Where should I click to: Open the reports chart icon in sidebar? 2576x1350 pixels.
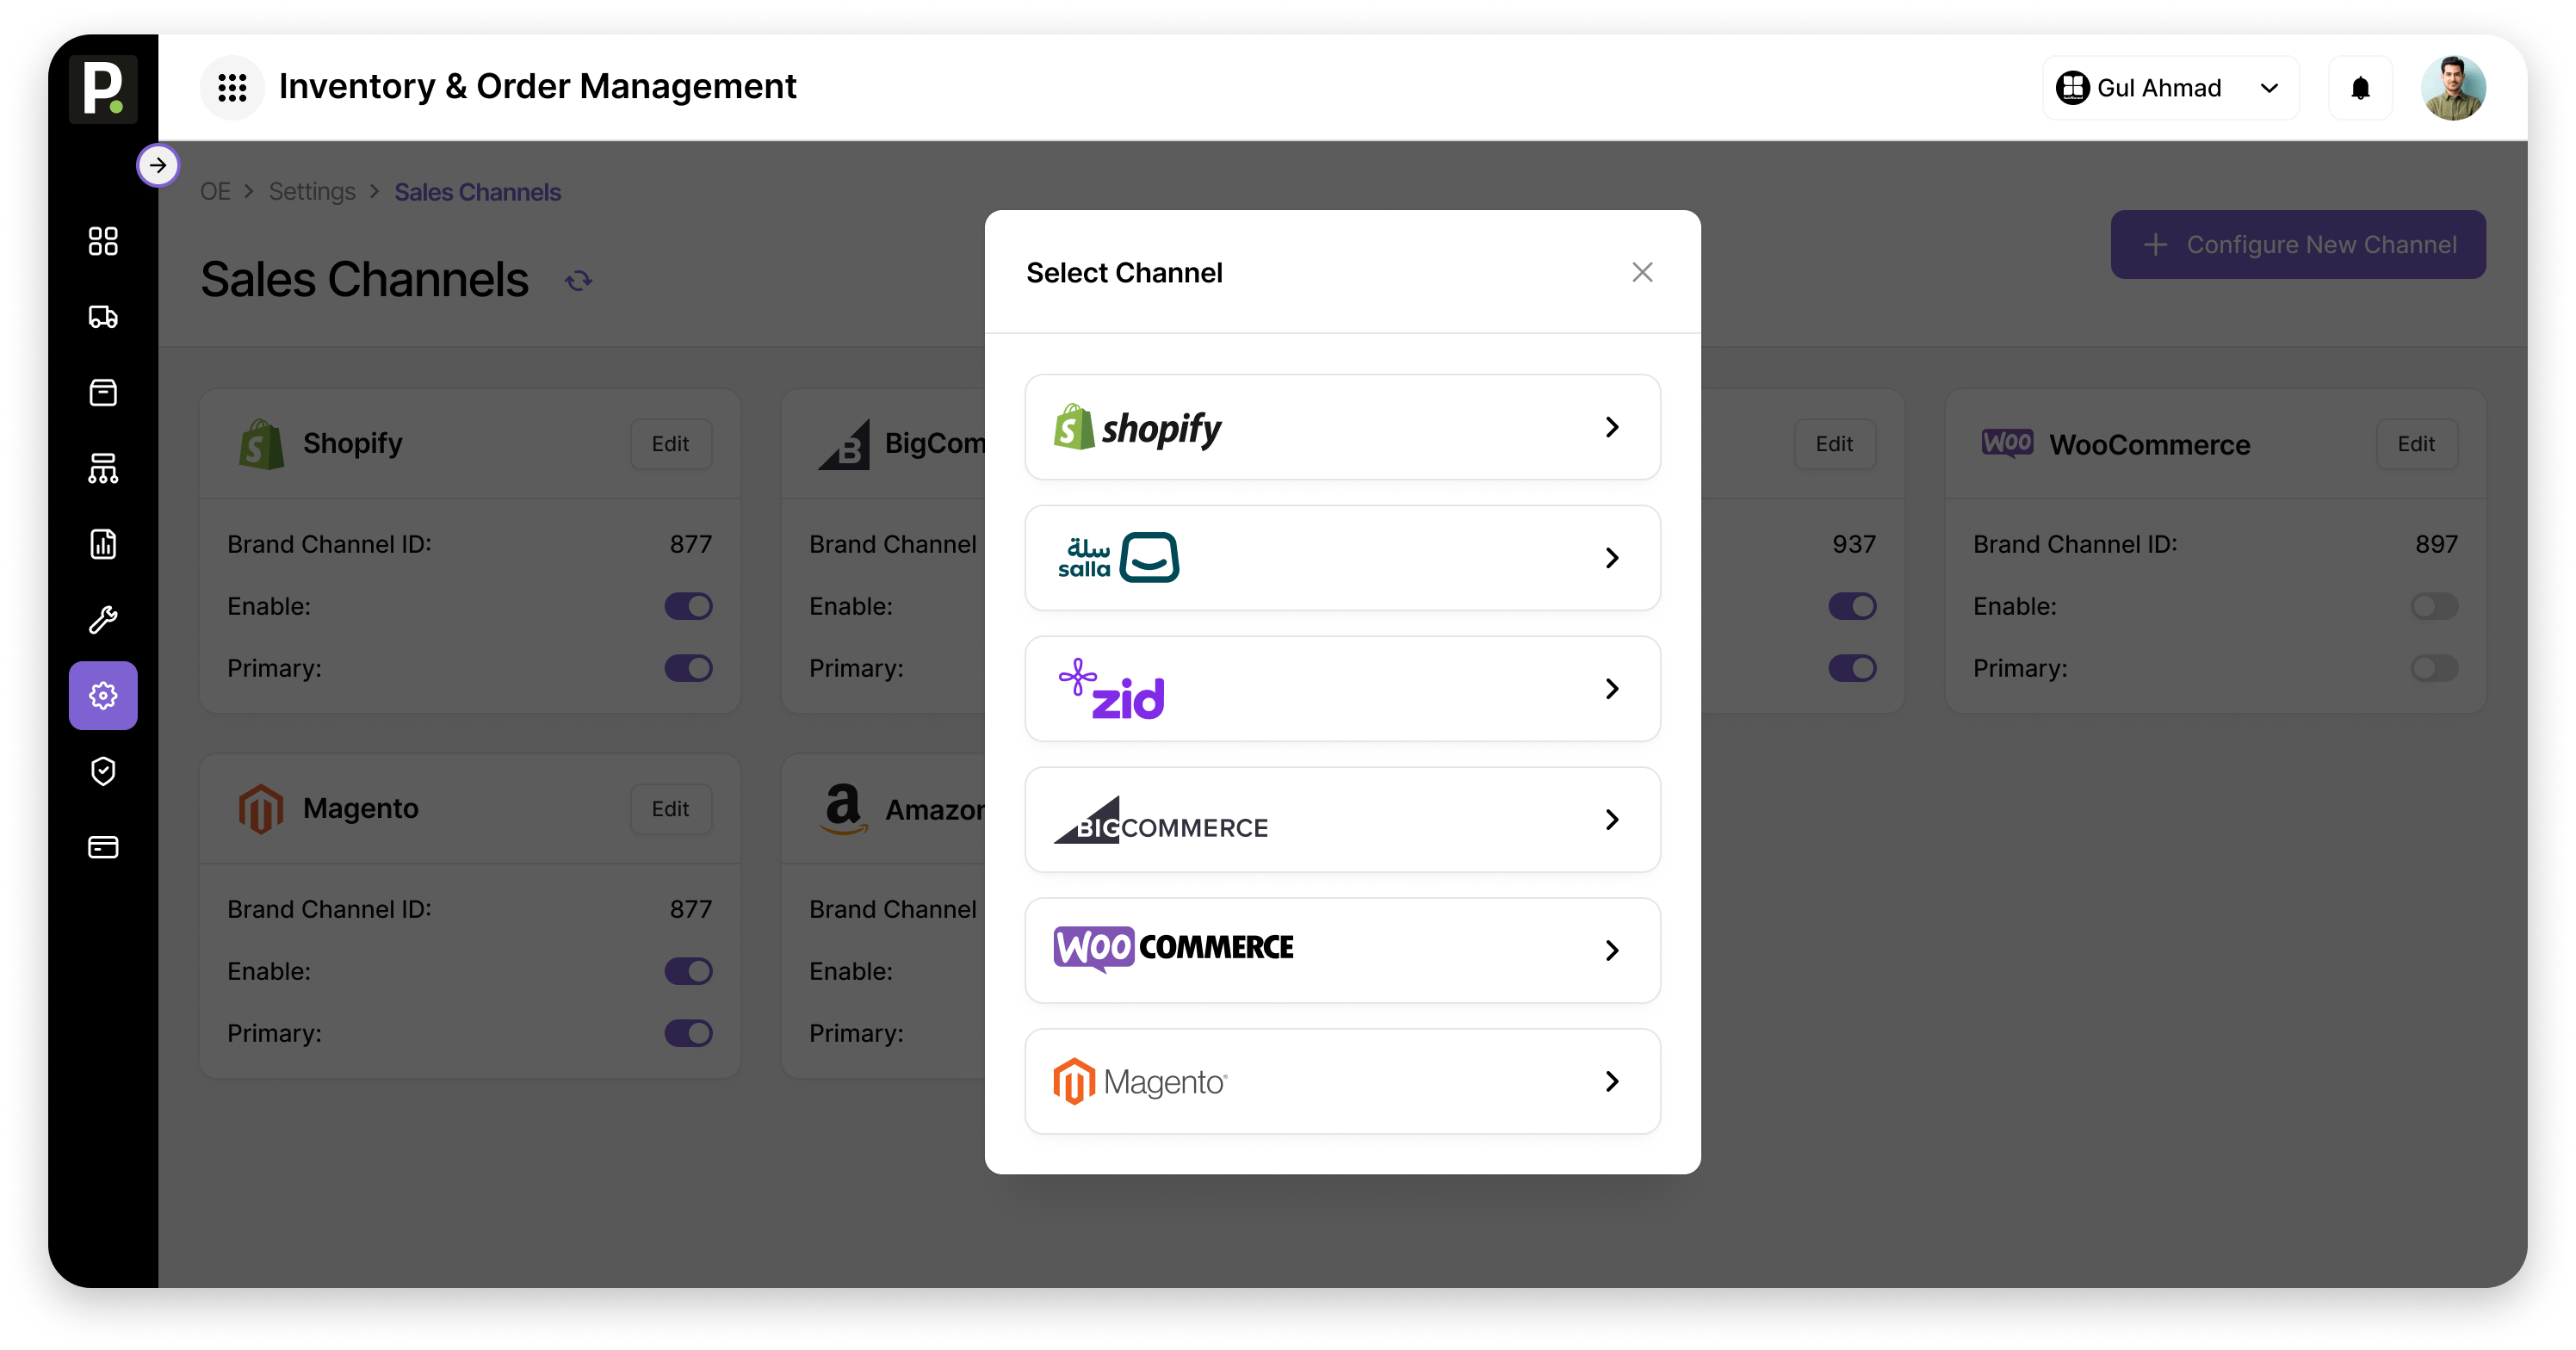[103, 544]
